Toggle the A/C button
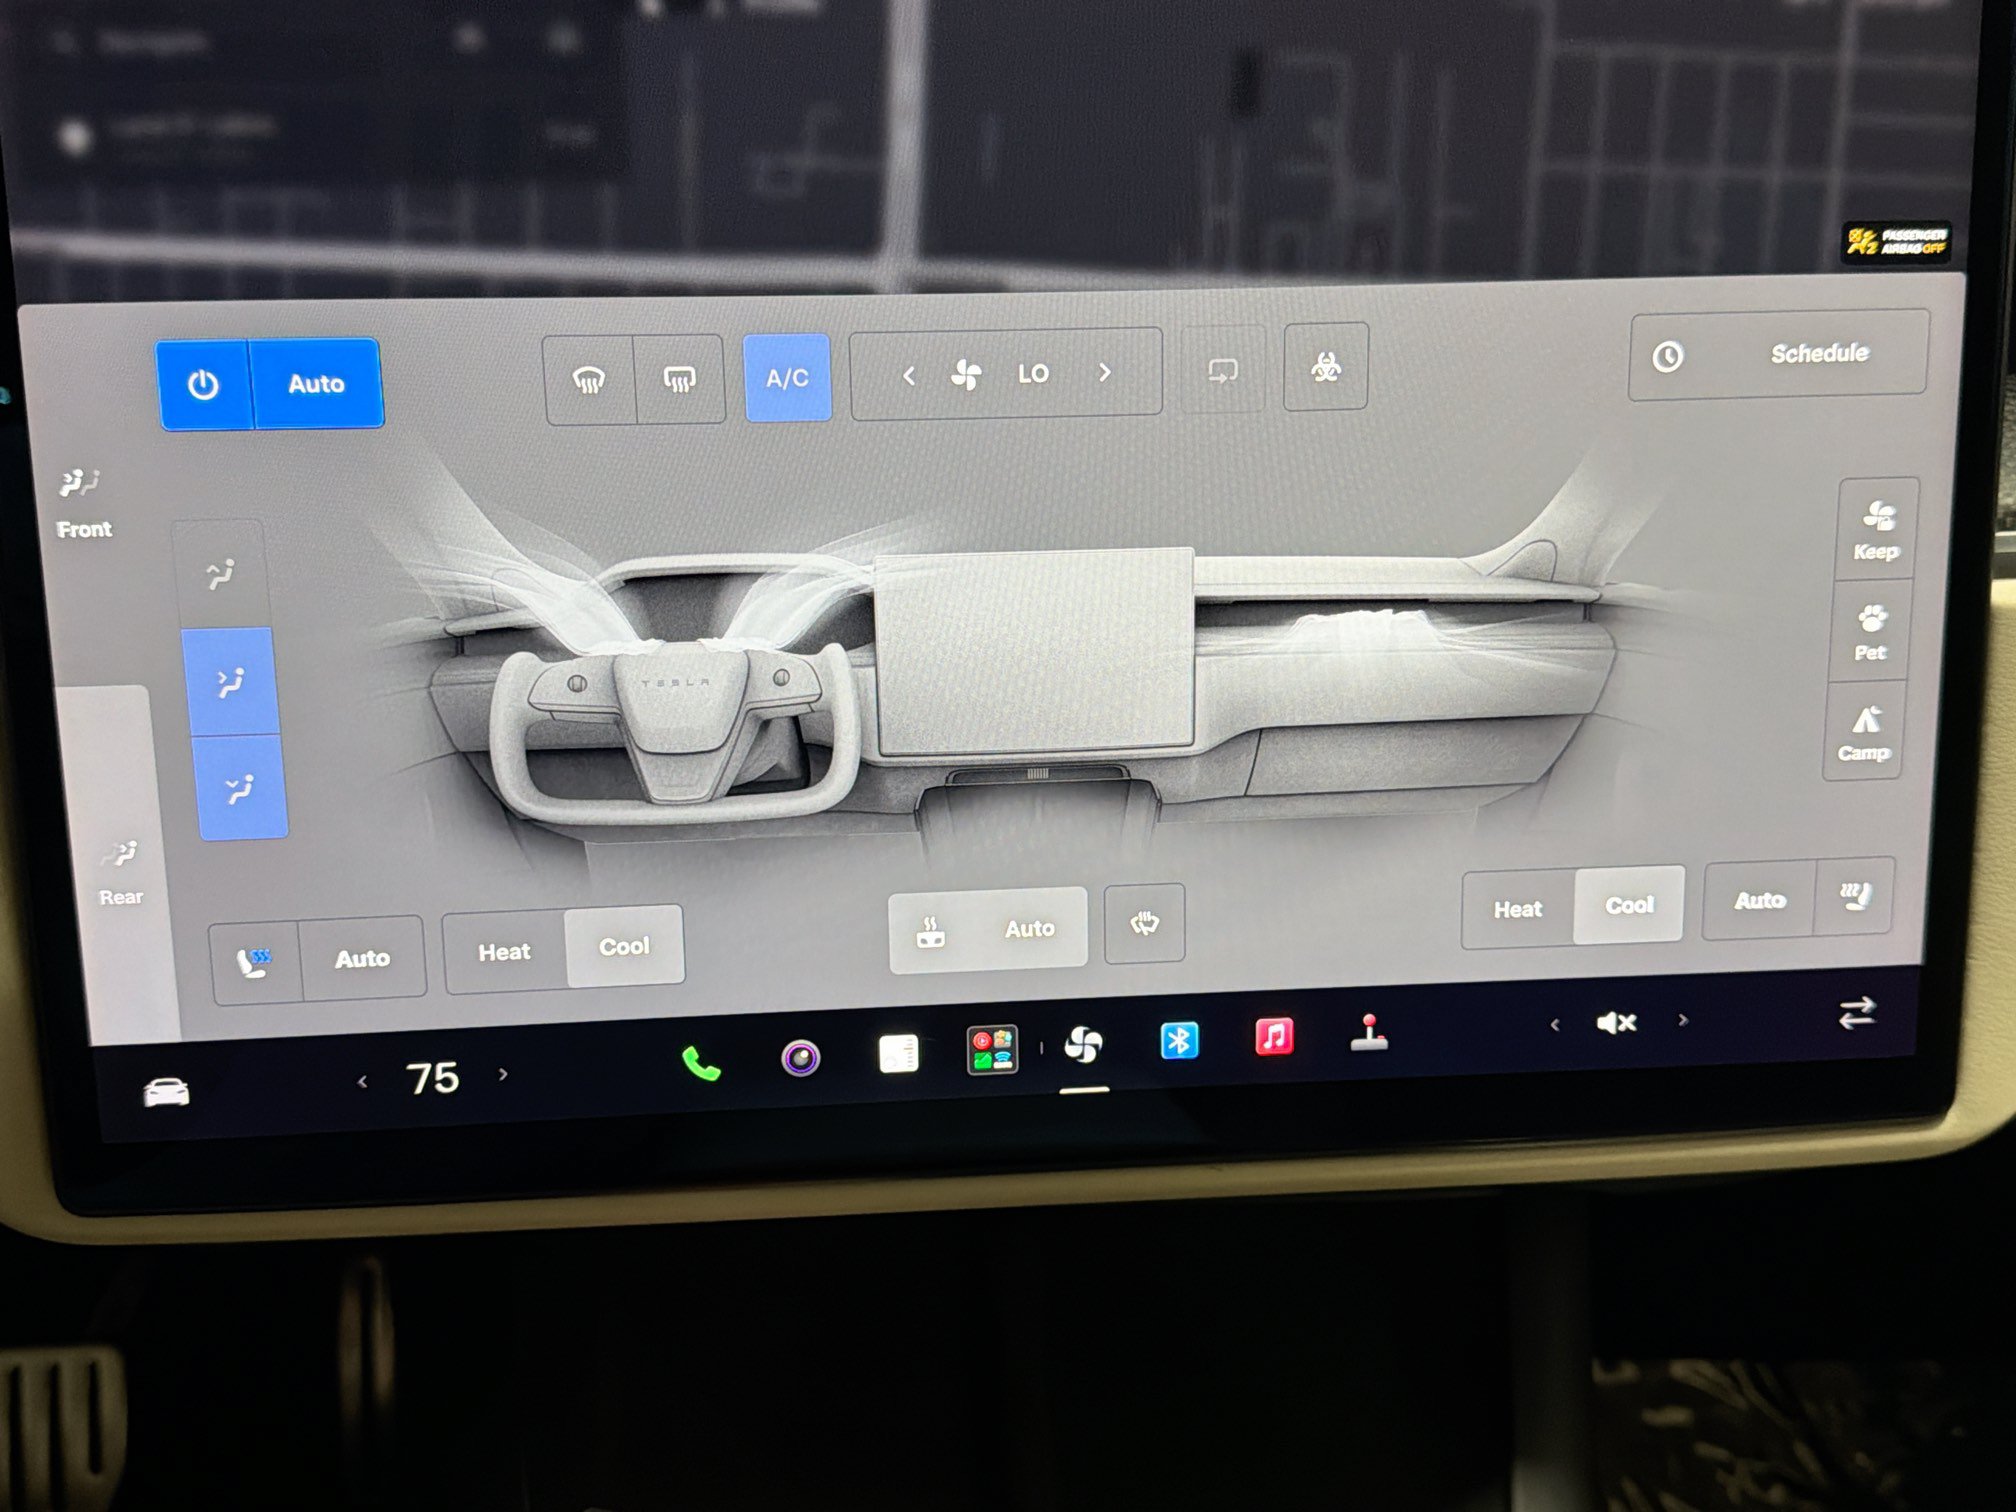The image size is (2016, 1512). [x=787, y=378]
